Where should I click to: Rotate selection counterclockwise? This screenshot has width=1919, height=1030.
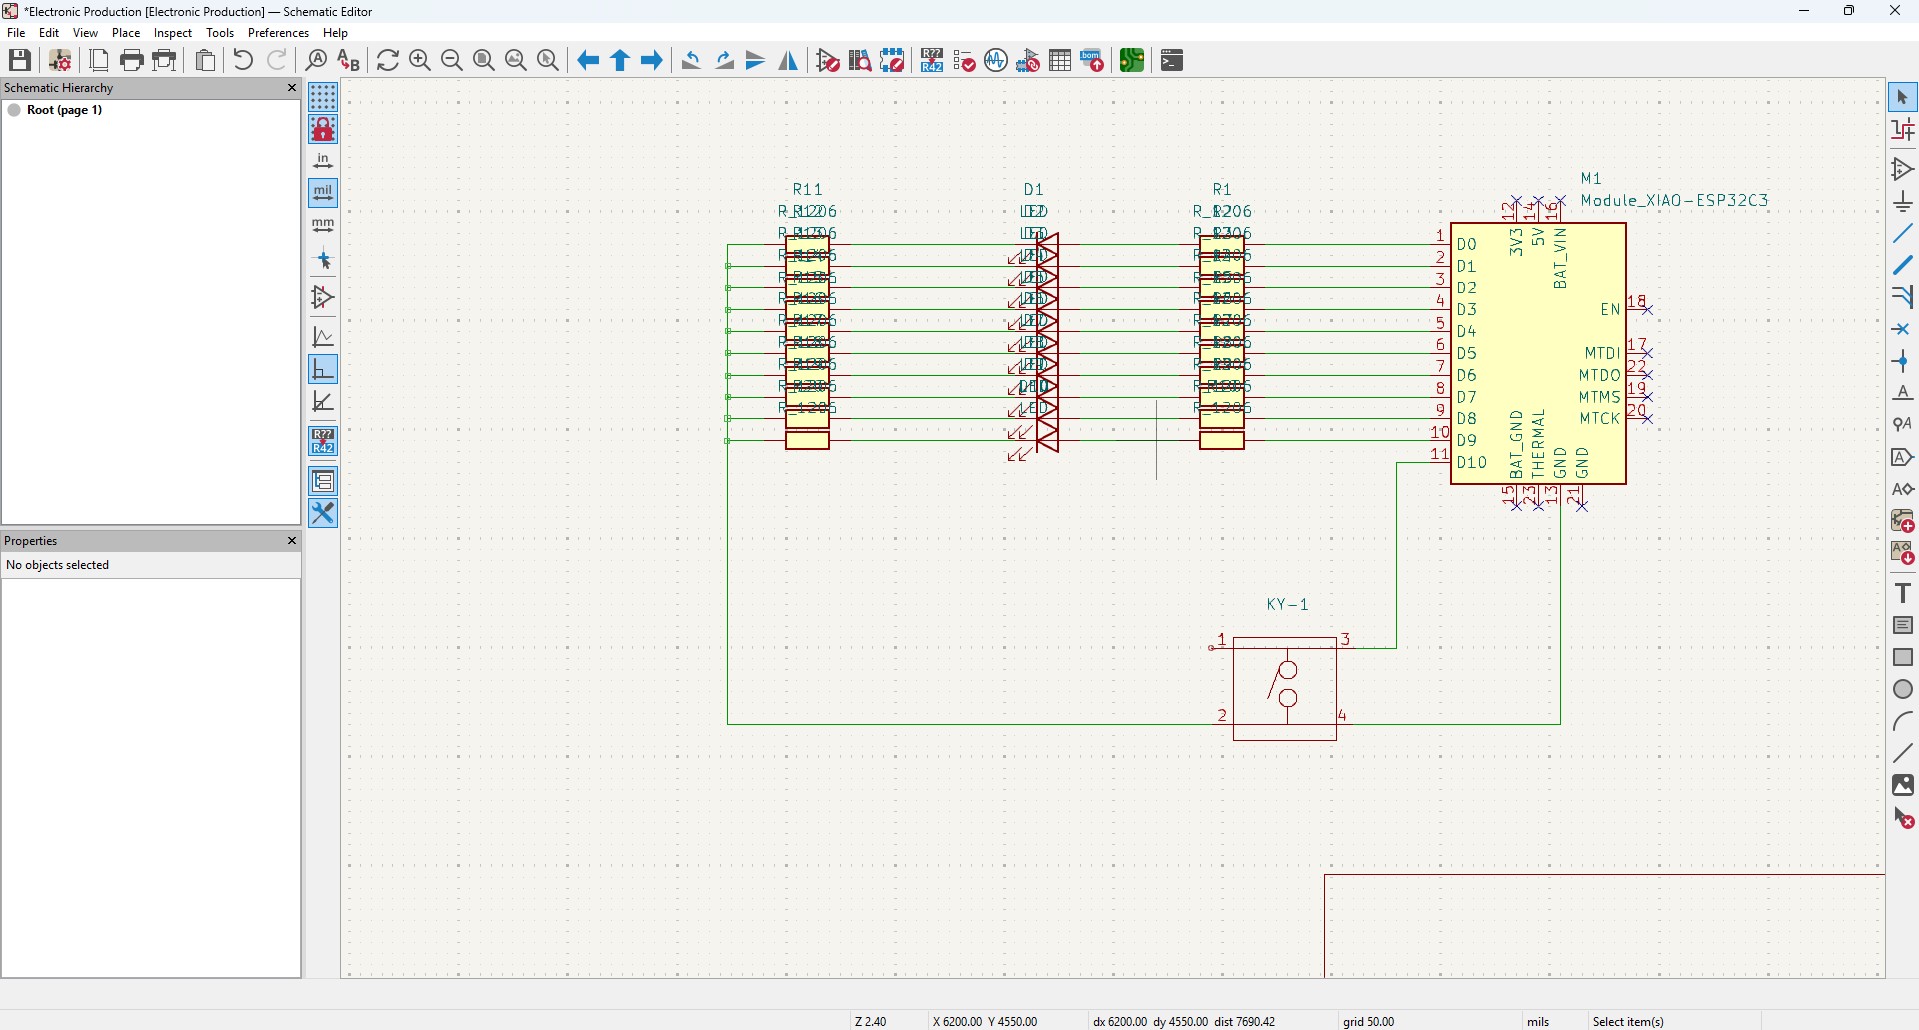692,60
